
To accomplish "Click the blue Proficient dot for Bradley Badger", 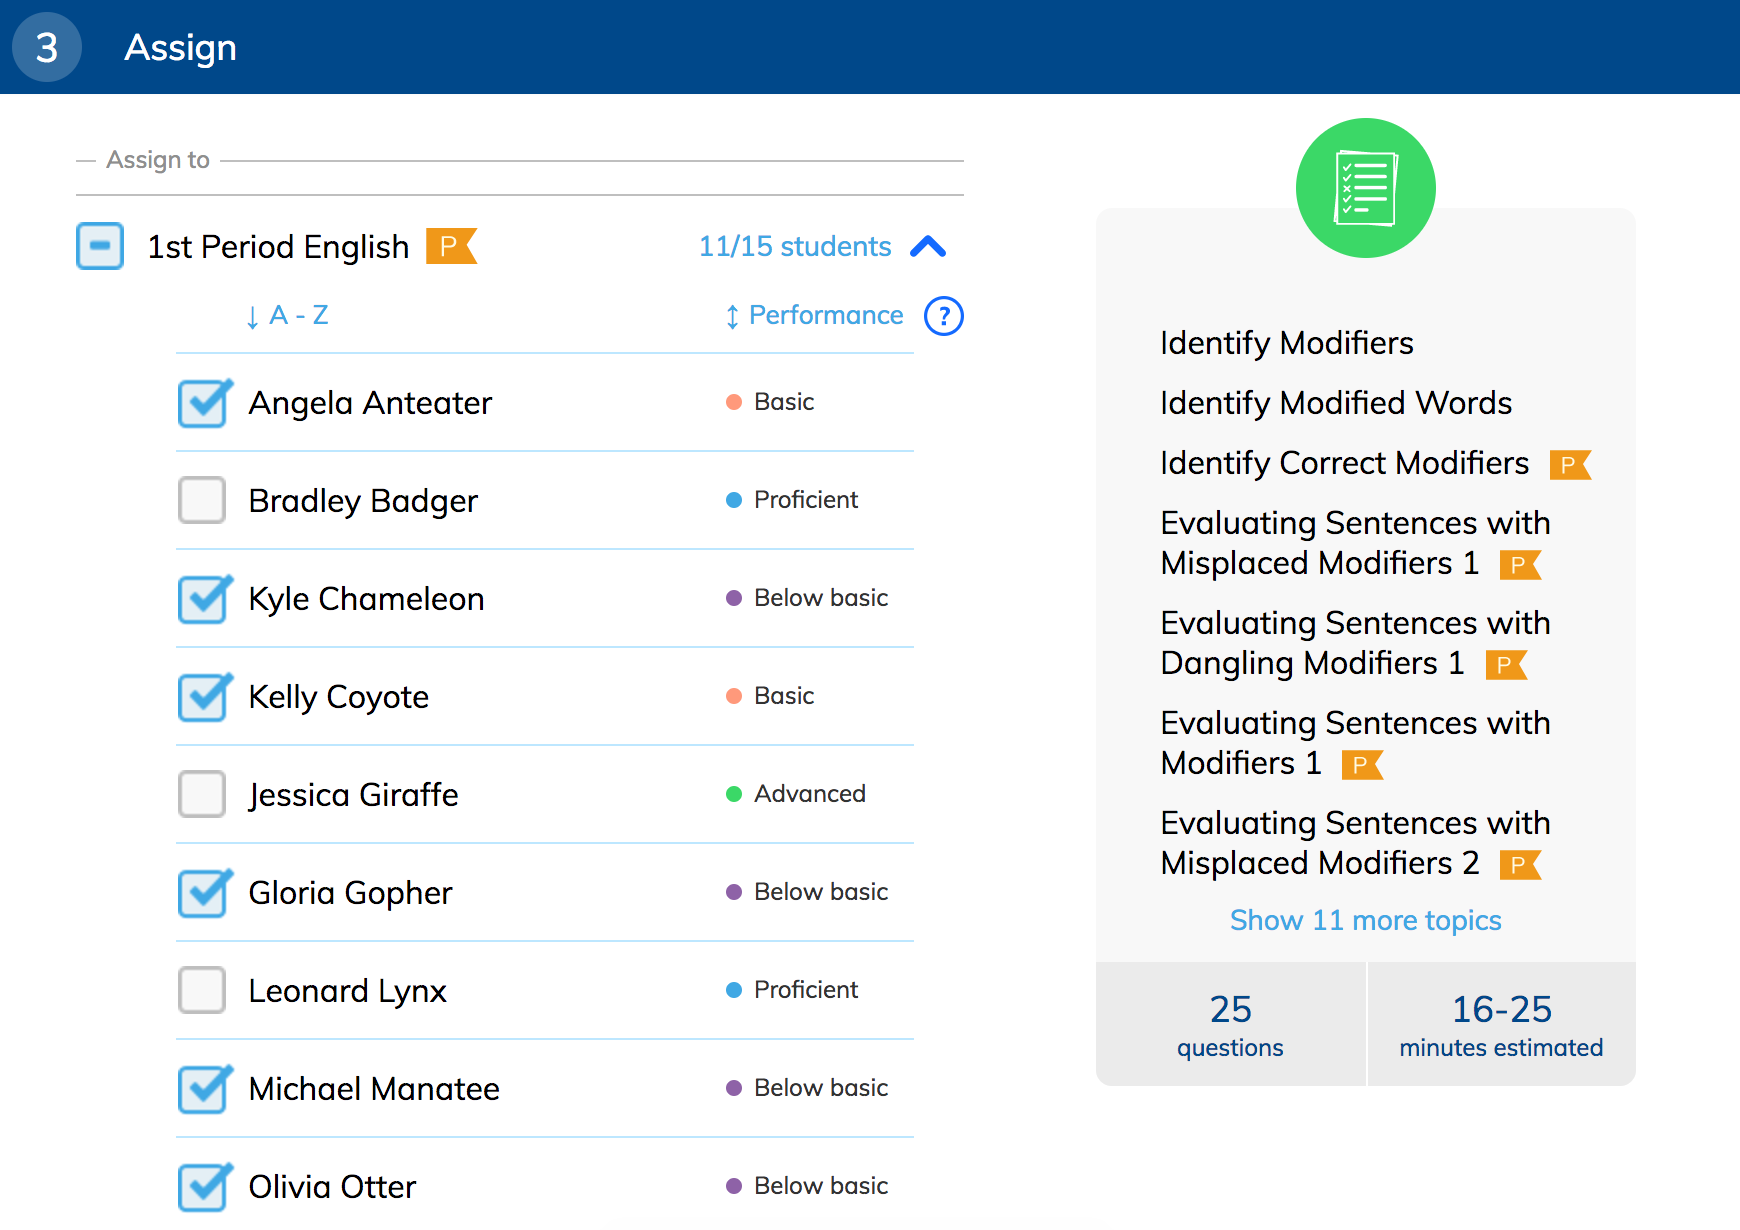I will tap(734, 500).
